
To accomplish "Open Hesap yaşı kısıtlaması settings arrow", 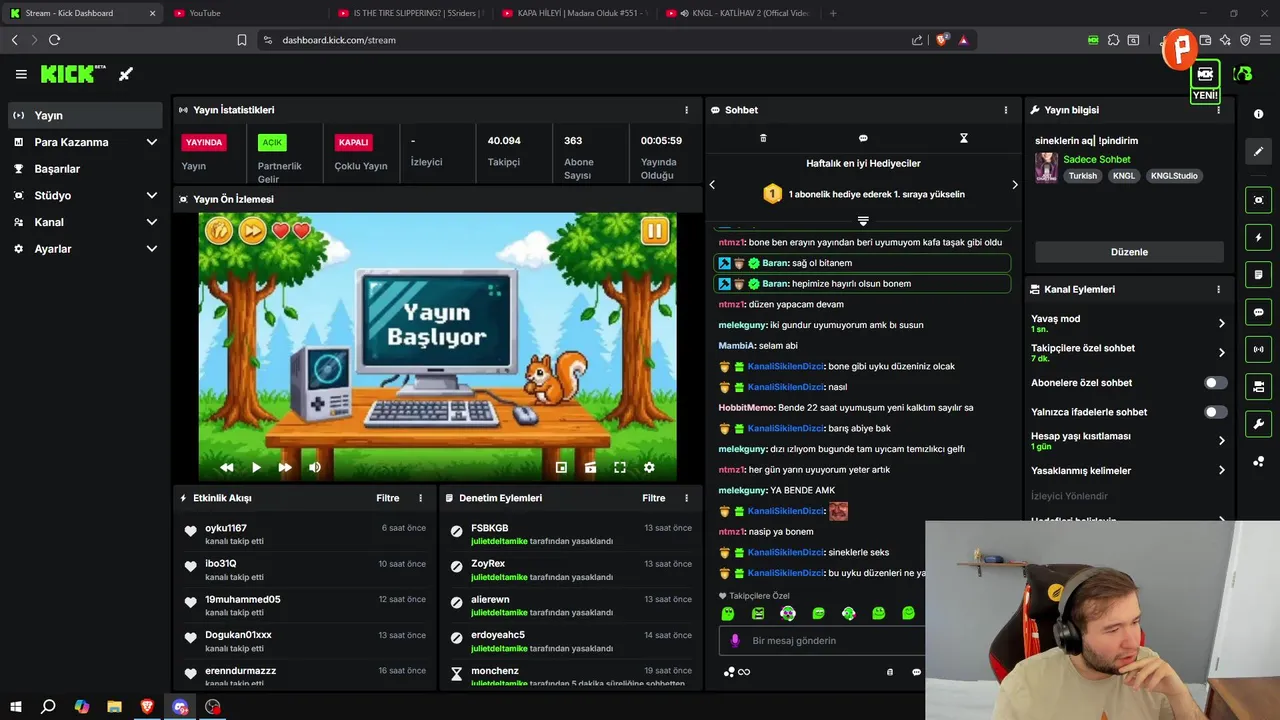I will (1221, 440).
